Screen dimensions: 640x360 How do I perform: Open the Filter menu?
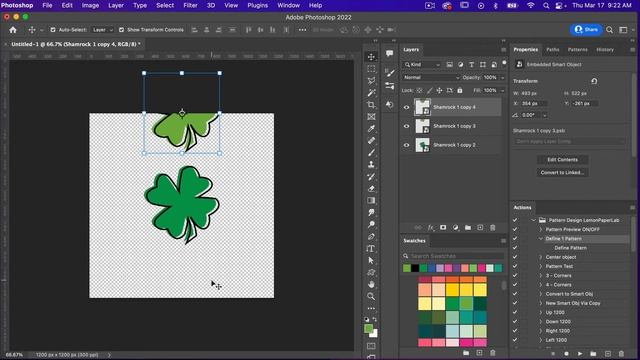(190, 5)
